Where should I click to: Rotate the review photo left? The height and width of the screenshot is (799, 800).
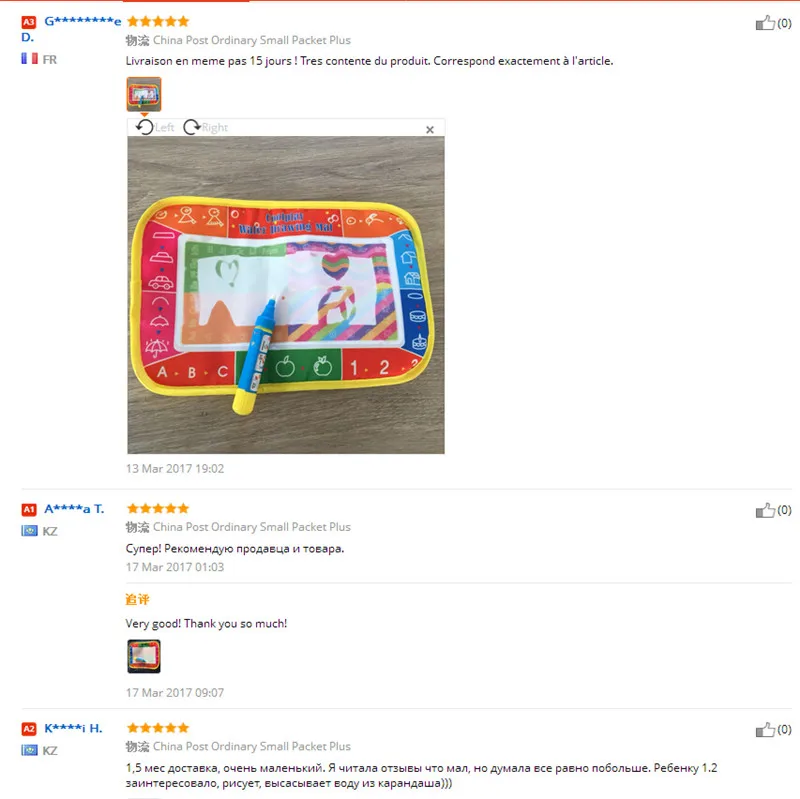tap(155, 127)
